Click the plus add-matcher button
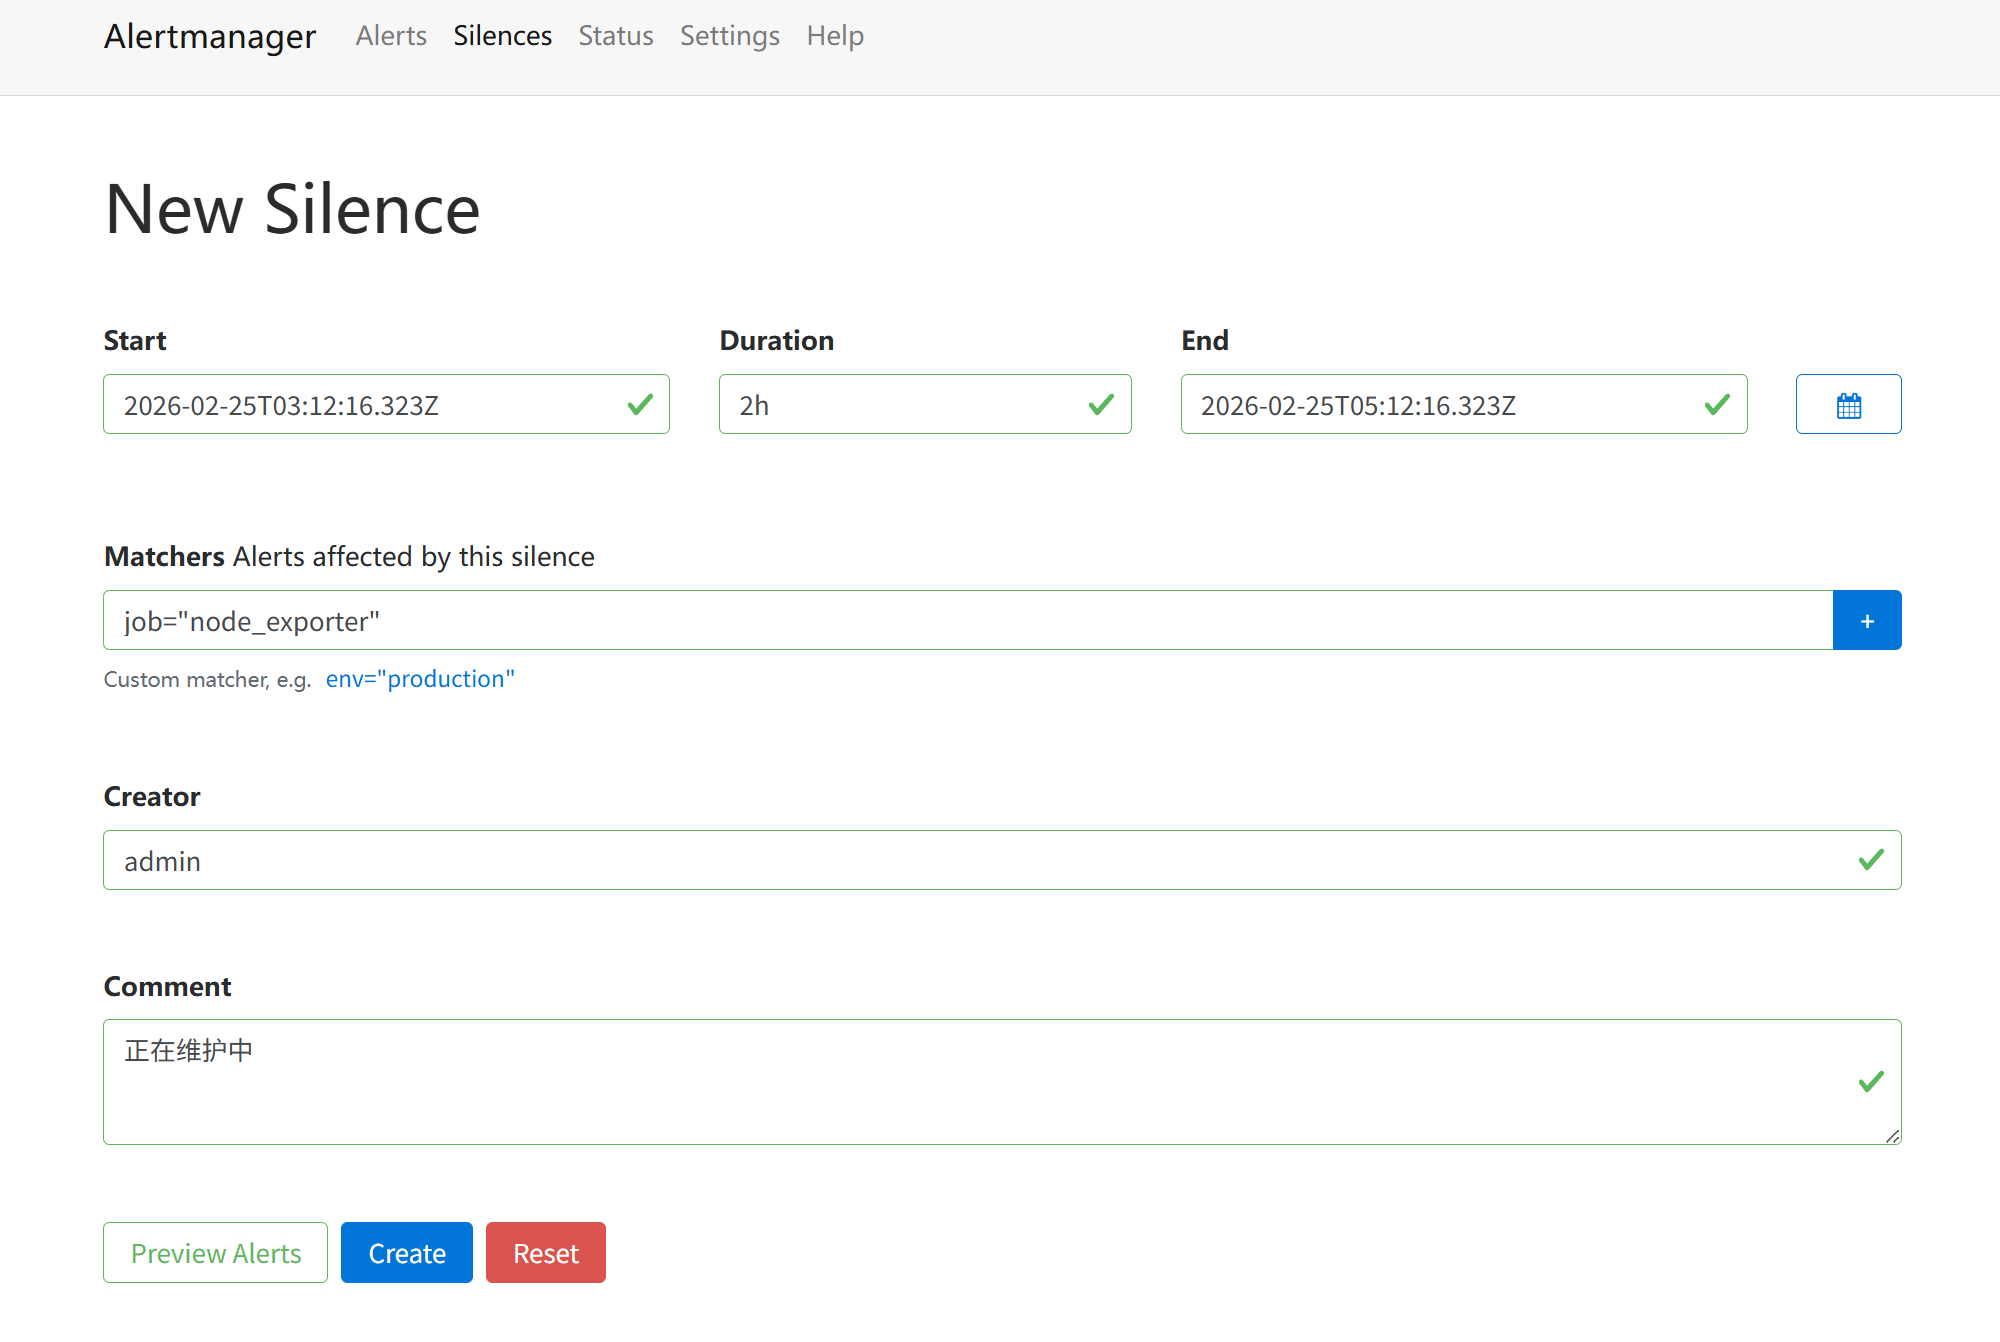Image resolution: width=2000 pixels, height=1342 pixels. point(1866,621)
